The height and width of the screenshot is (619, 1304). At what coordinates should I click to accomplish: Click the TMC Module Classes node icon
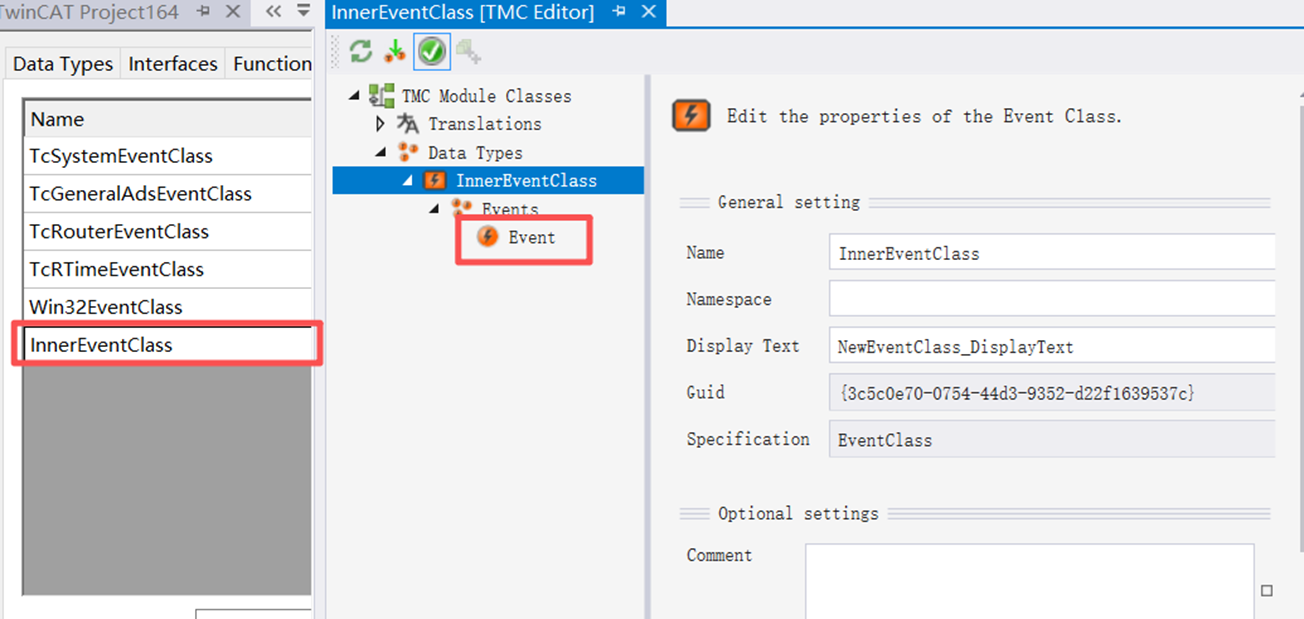[x=381, y=96]
